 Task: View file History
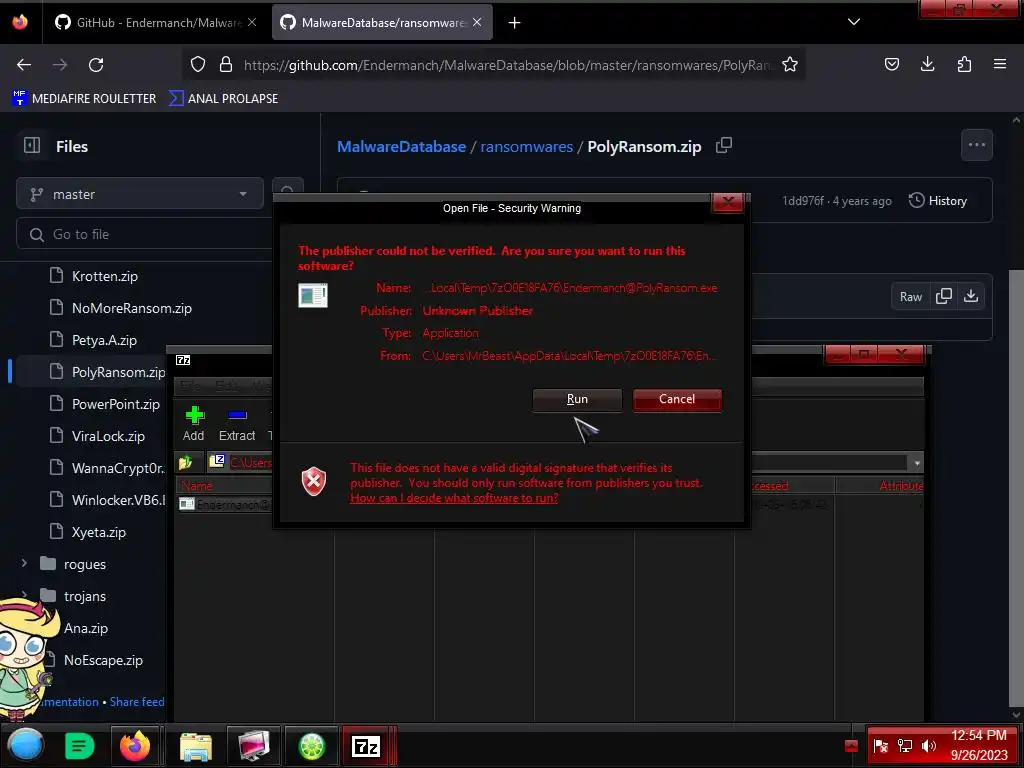point(937,200)
